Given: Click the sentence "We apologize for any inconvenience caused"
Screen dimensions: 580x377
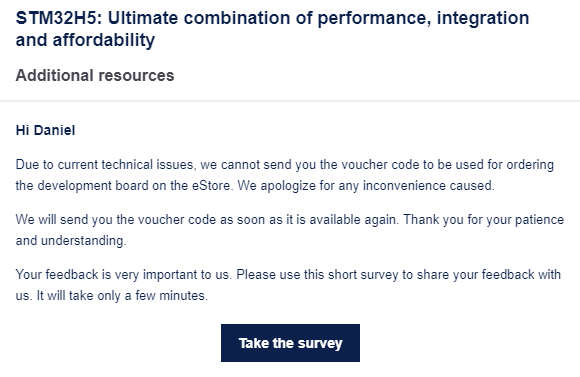Looking at the screenshot, I should pyautogui.click(x=366, y=185).
